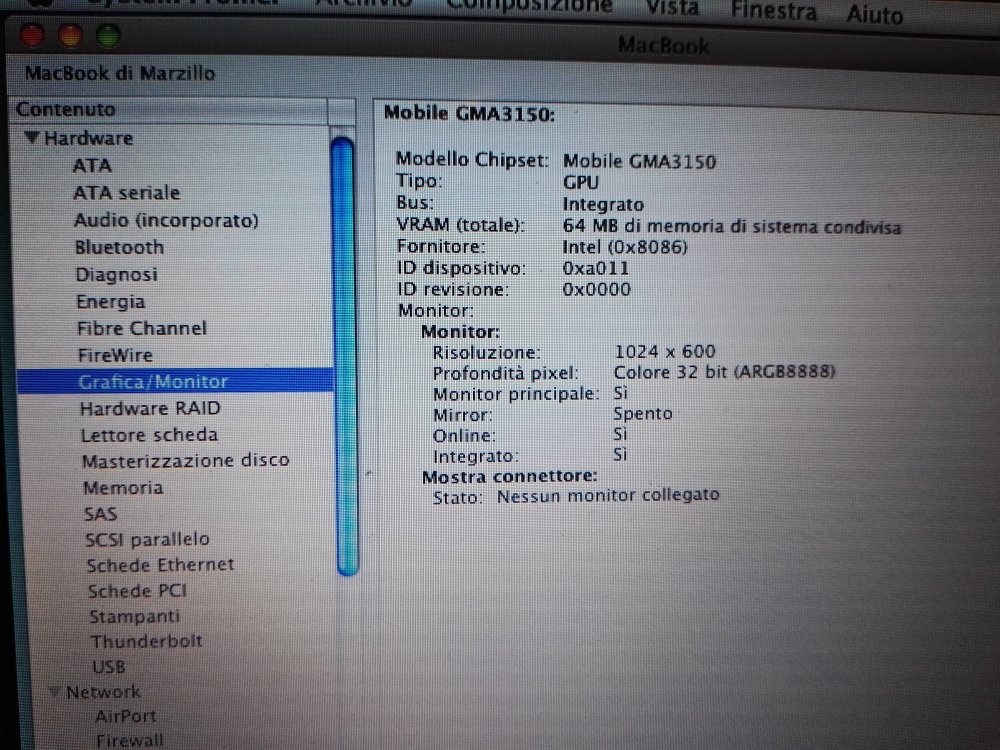Select SAS entry
Screen dimensions: 1000x750
point(101,514)
